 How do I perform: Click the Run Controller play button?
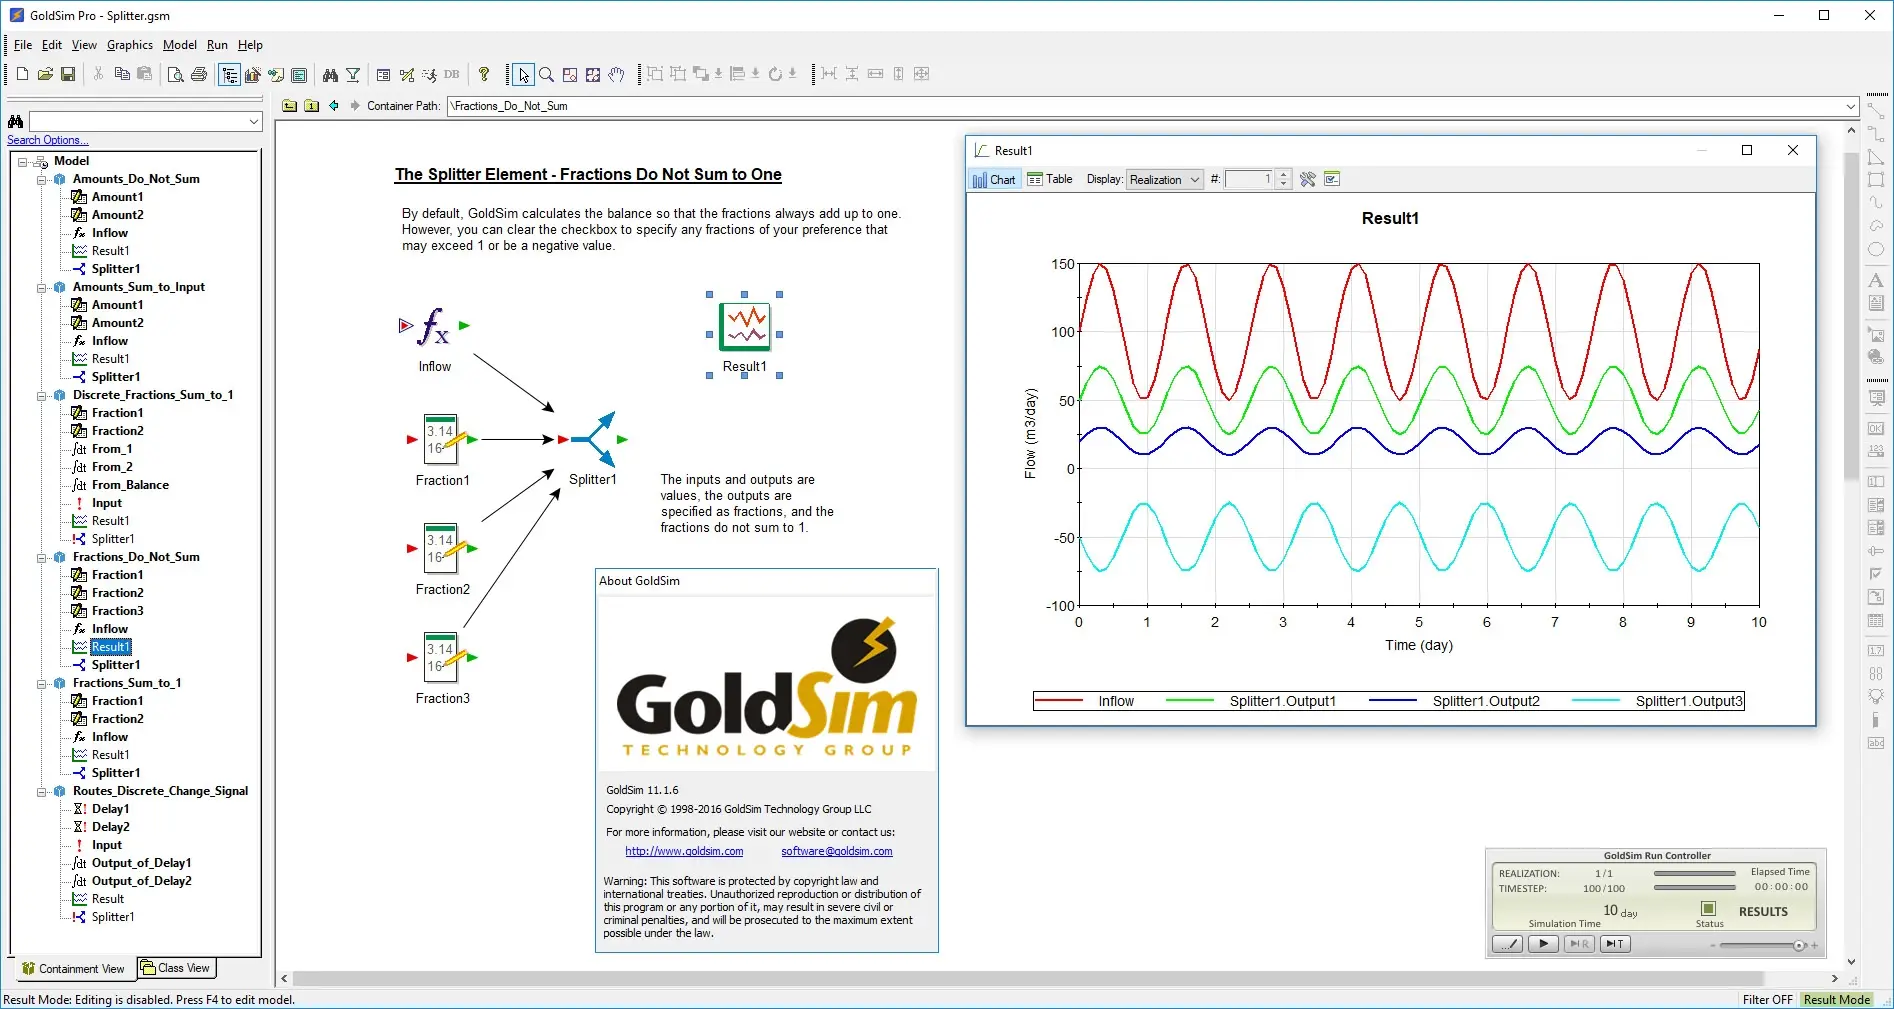(1543, 944)
